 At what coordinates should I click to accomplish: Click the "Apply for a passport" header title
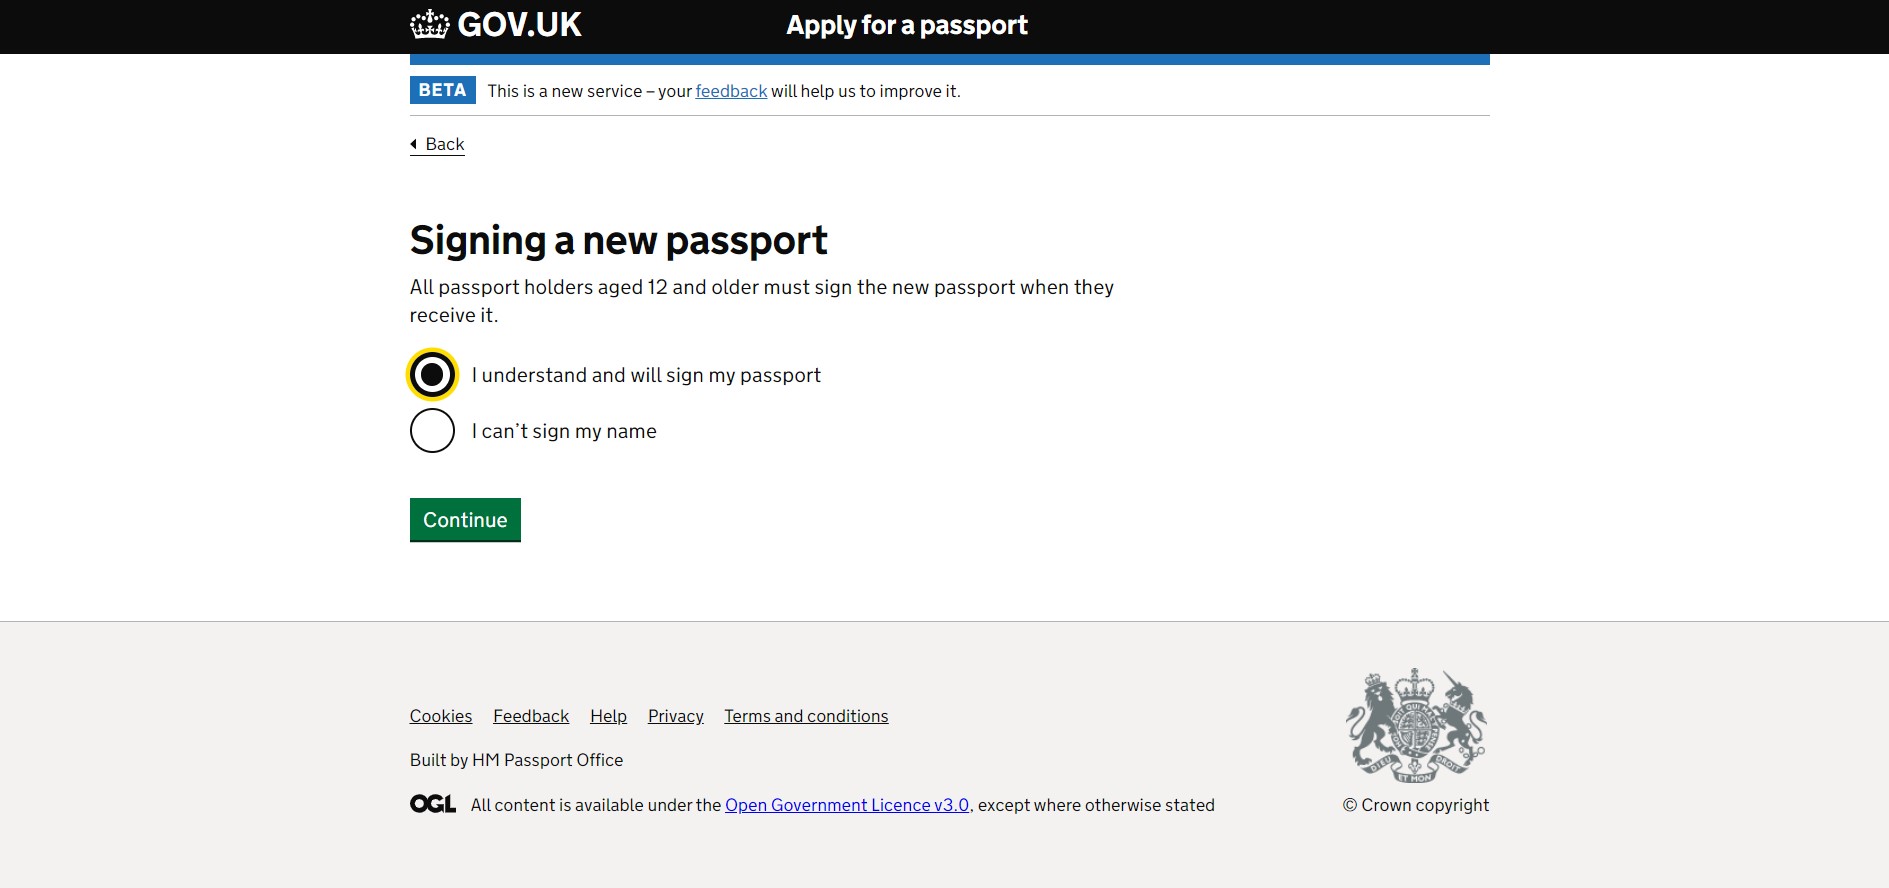pos(907,25)
